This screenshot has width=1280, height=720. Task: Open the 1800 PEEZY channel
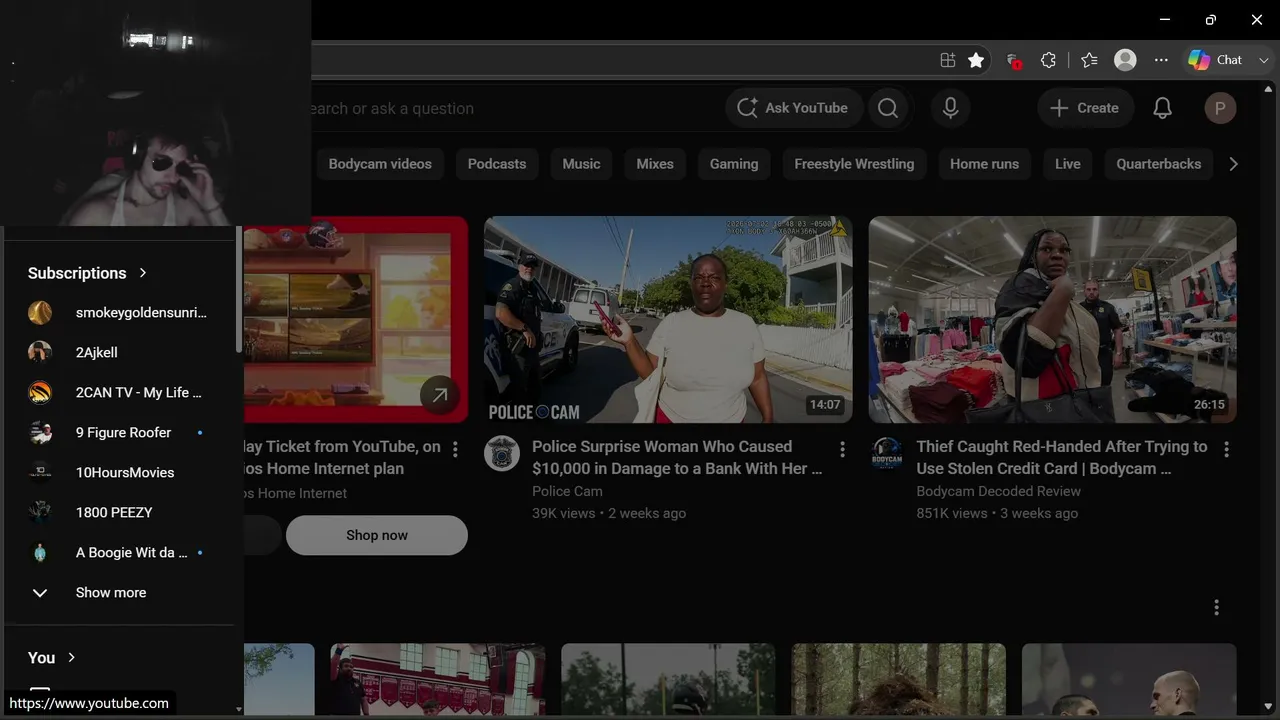(x=120, y=512)
